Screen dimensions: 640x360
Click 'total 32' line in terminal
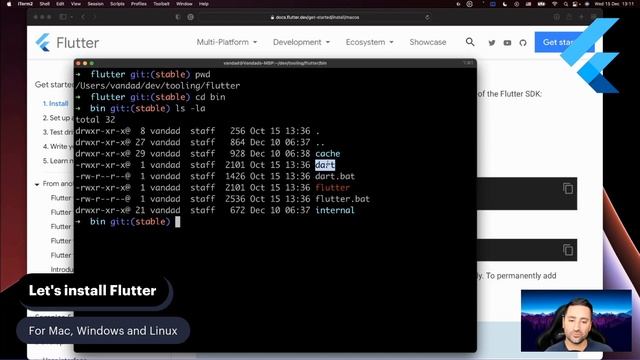[95, 120]
